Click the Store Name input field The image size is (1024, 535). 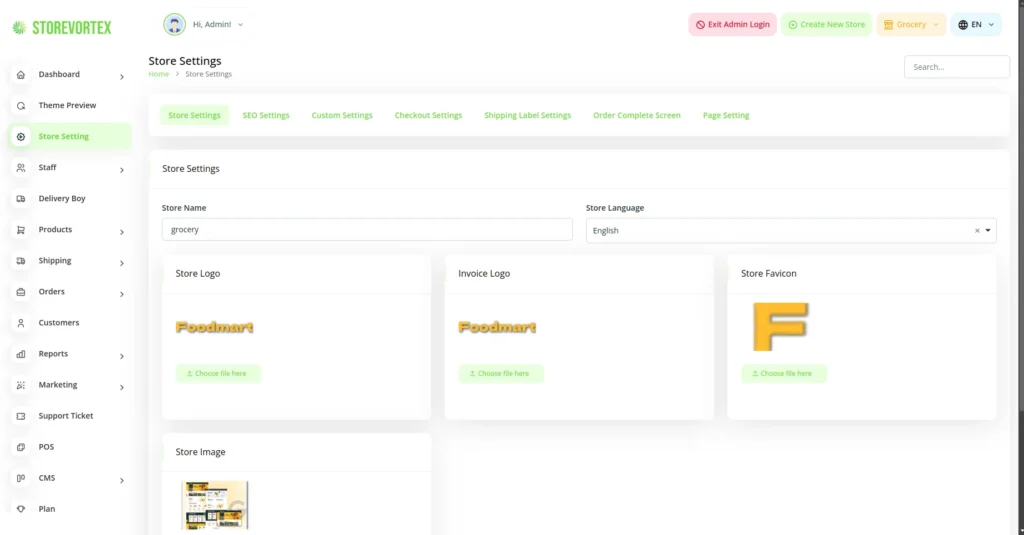(x=367, y=229)
